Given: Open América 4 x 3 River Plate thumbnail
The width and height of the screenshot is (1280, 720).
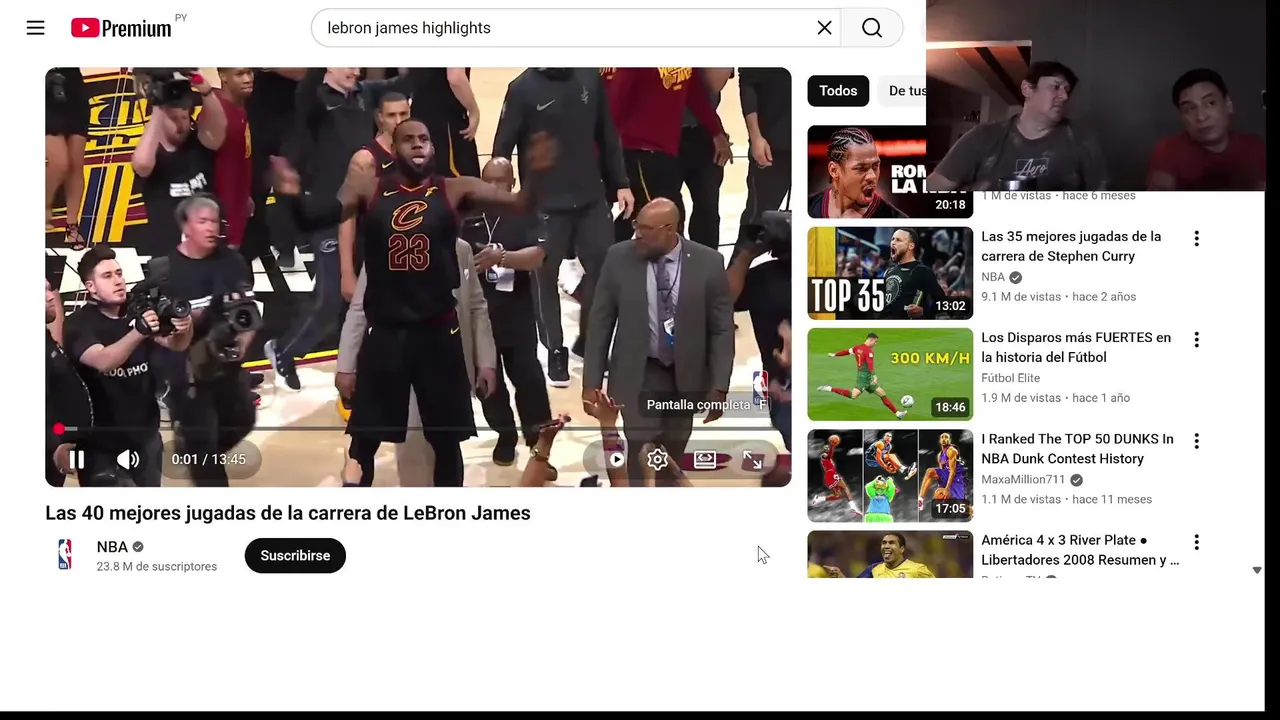Looking at the screenshot, I should pos(890,554).
